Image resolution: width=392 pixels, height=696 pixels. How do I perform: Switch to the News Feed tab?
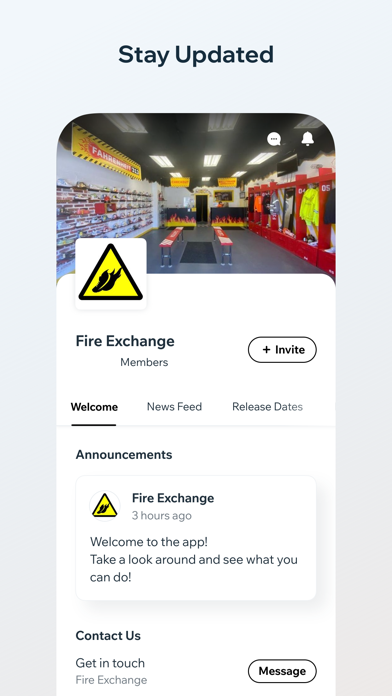pos(174,407)
